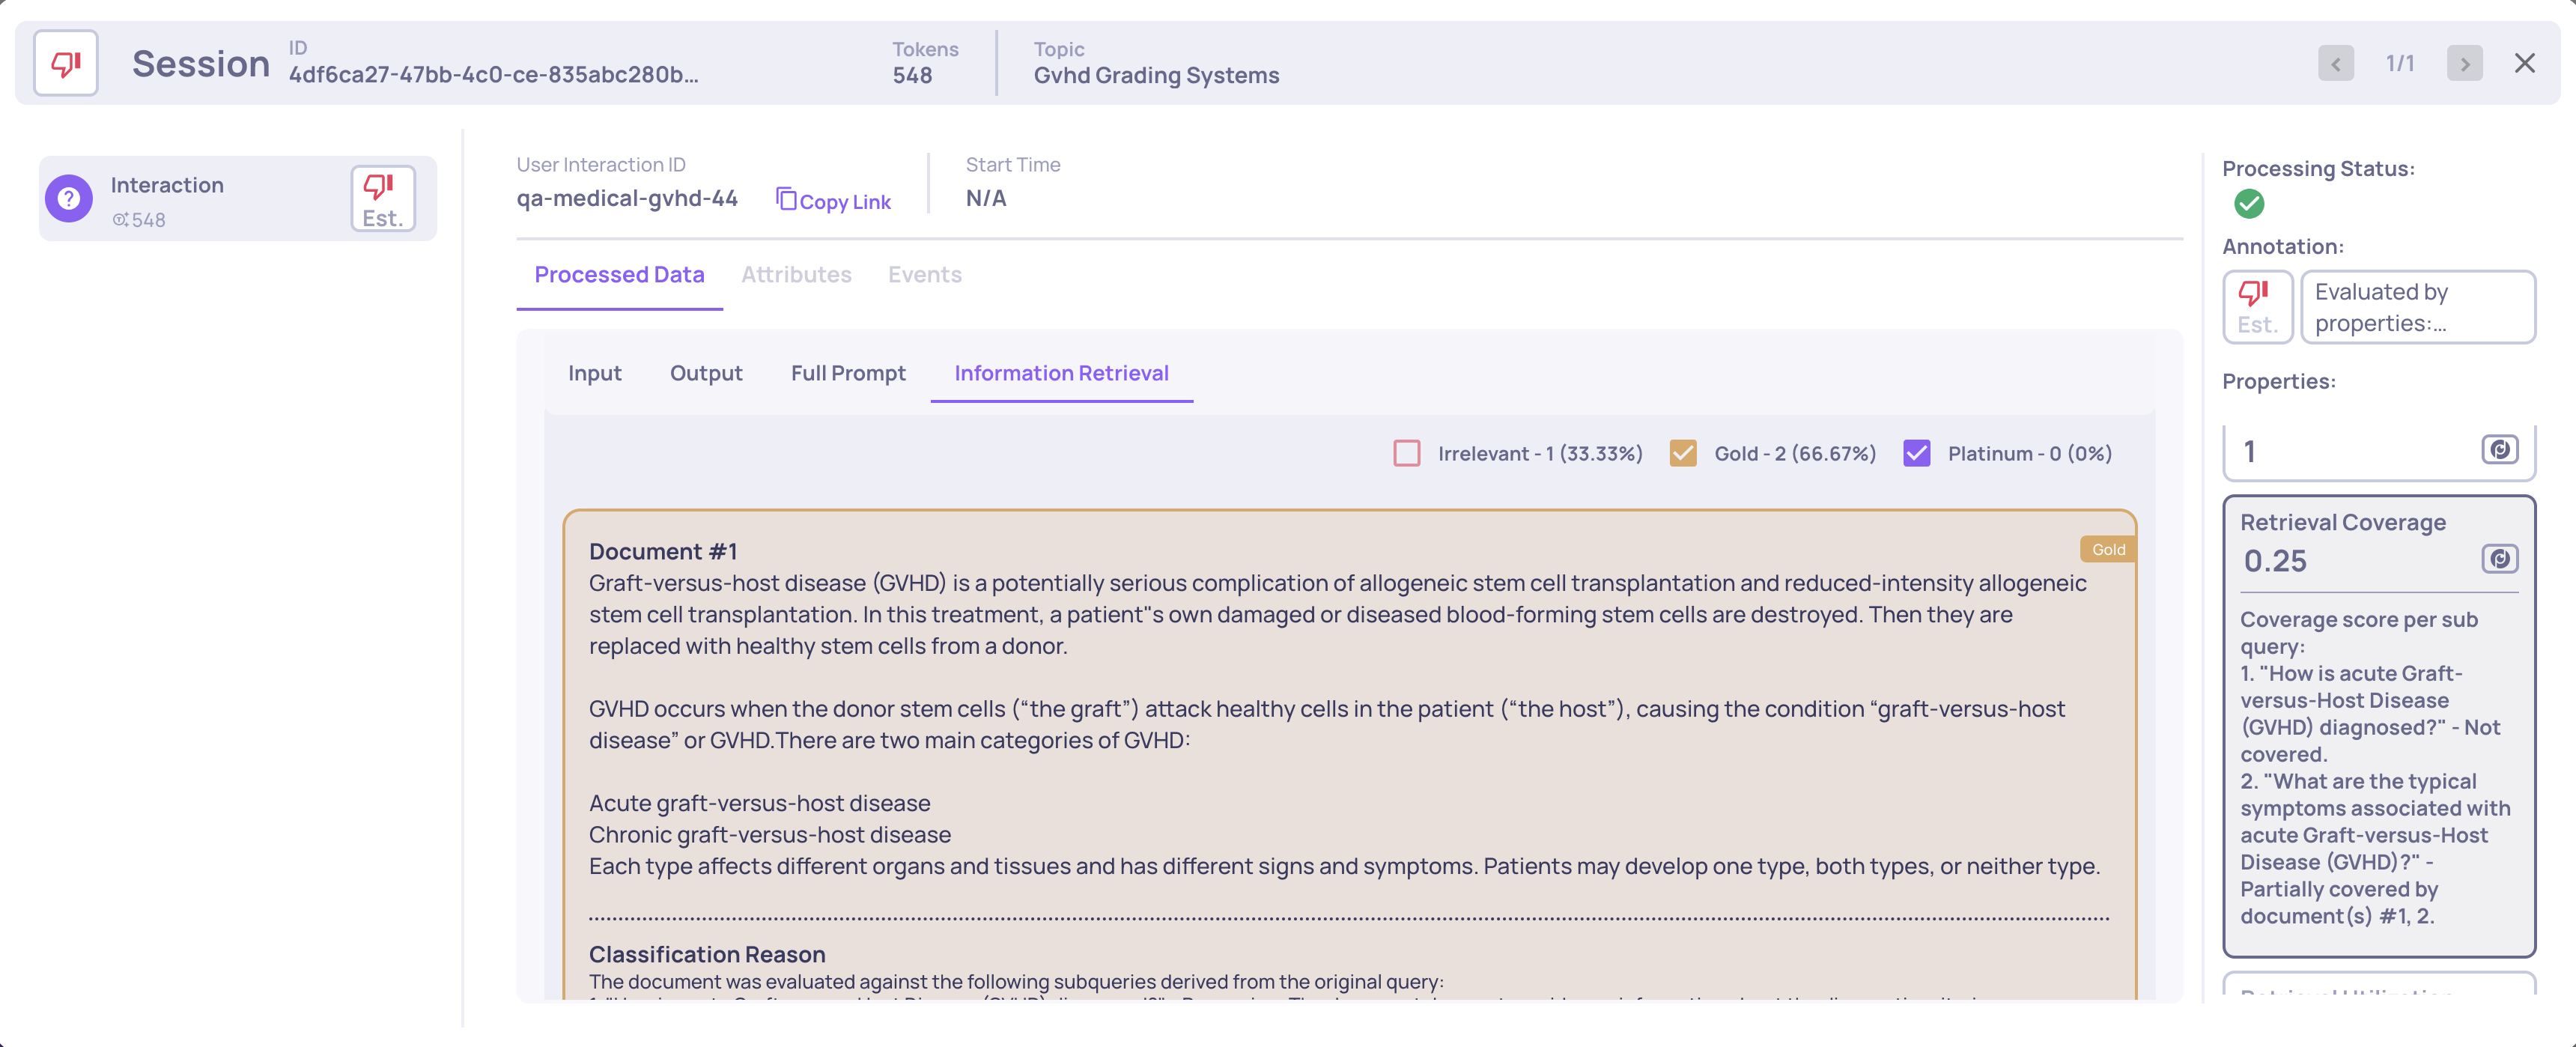Image resolution: width=2576 pixels, height=1047 pixels.
Task: Click the session thumbs-down icon in the header
Action: point(66,64)
